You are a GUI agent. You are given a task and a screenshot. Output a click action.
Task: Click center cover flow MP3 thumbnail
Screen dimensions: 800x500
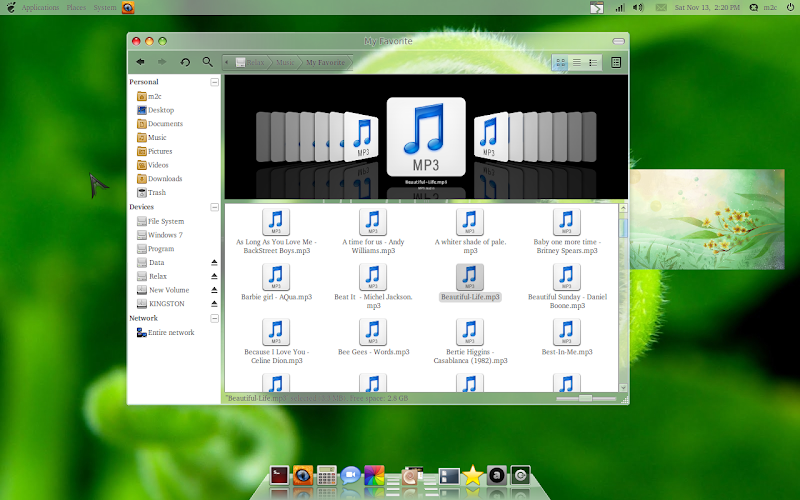click(x=426, y=137)
